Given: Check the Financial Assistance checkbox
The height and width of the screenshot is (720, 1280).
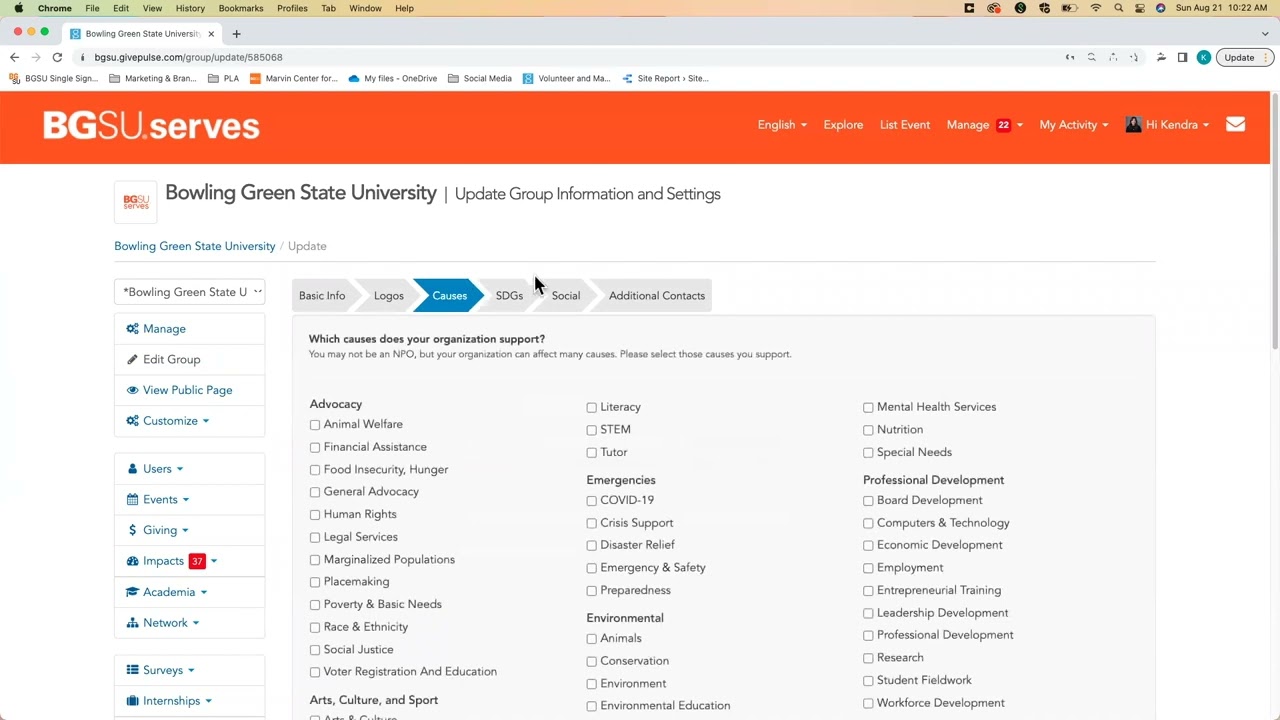Looking at the screenshot, I should click(315, 447).
